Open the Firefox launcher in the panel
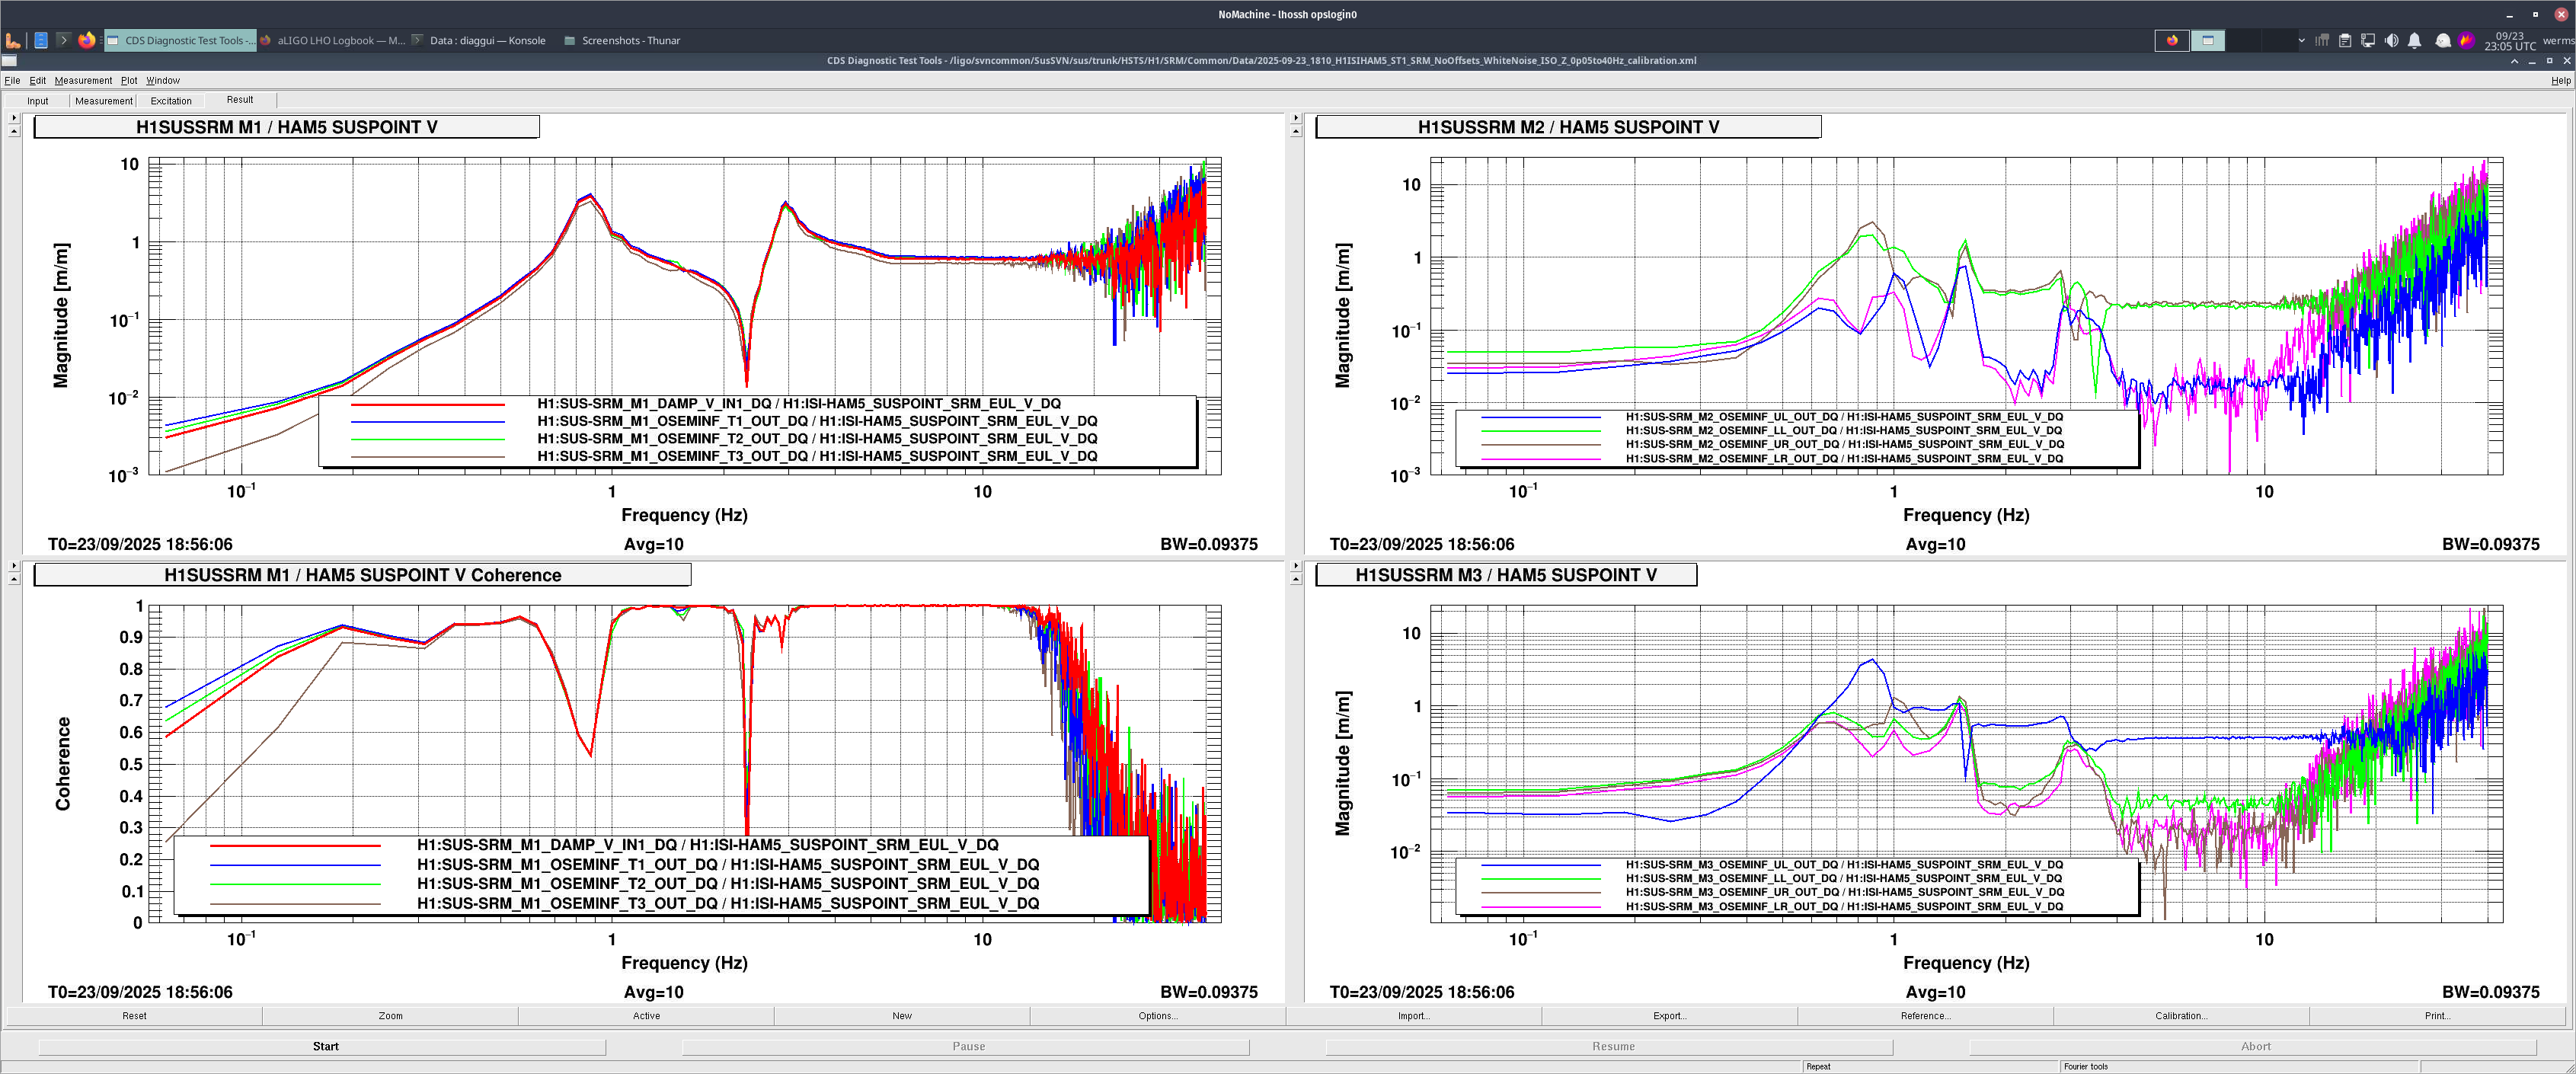The width and height of the screenshot is (2576, 1074). 87,40
